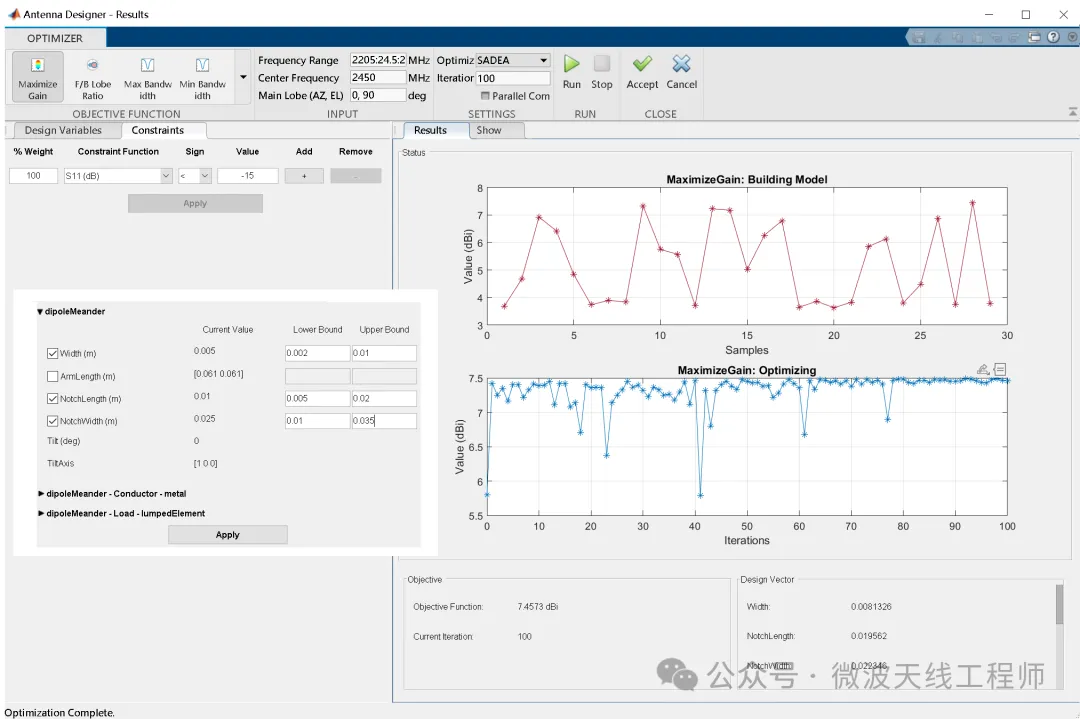Switch to the Design Variables tab
The image size is (1080, 719).
point(63,130)
